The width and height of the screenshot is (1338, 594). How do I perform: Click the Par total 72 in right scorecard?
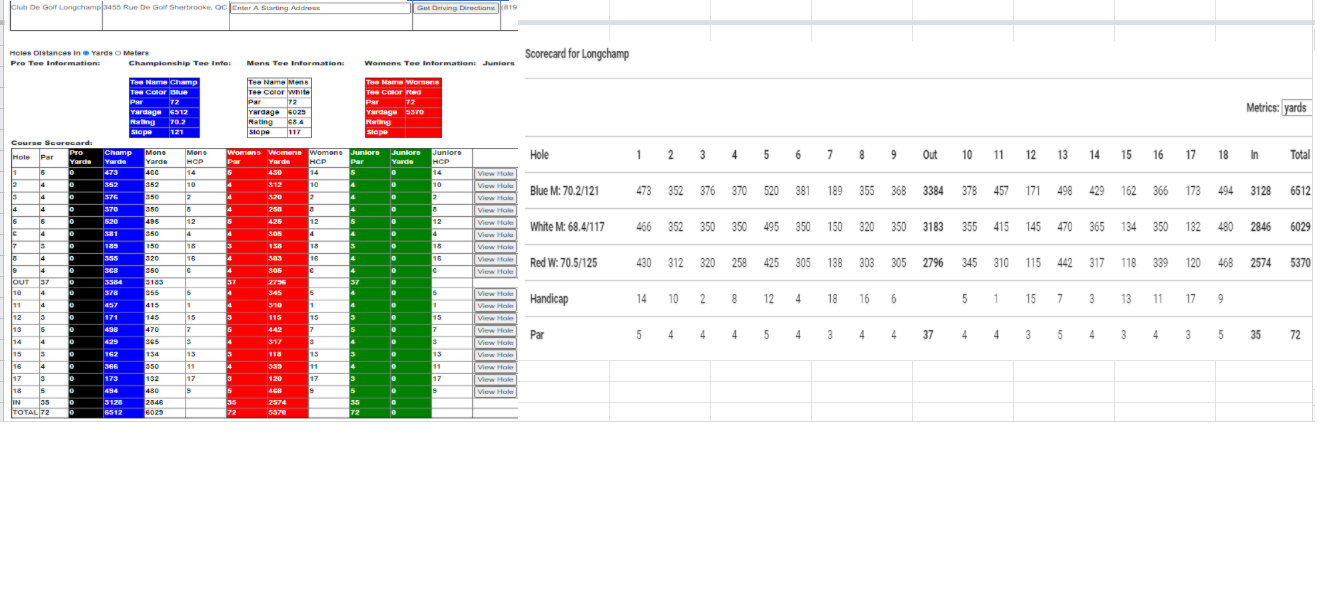1295,335
